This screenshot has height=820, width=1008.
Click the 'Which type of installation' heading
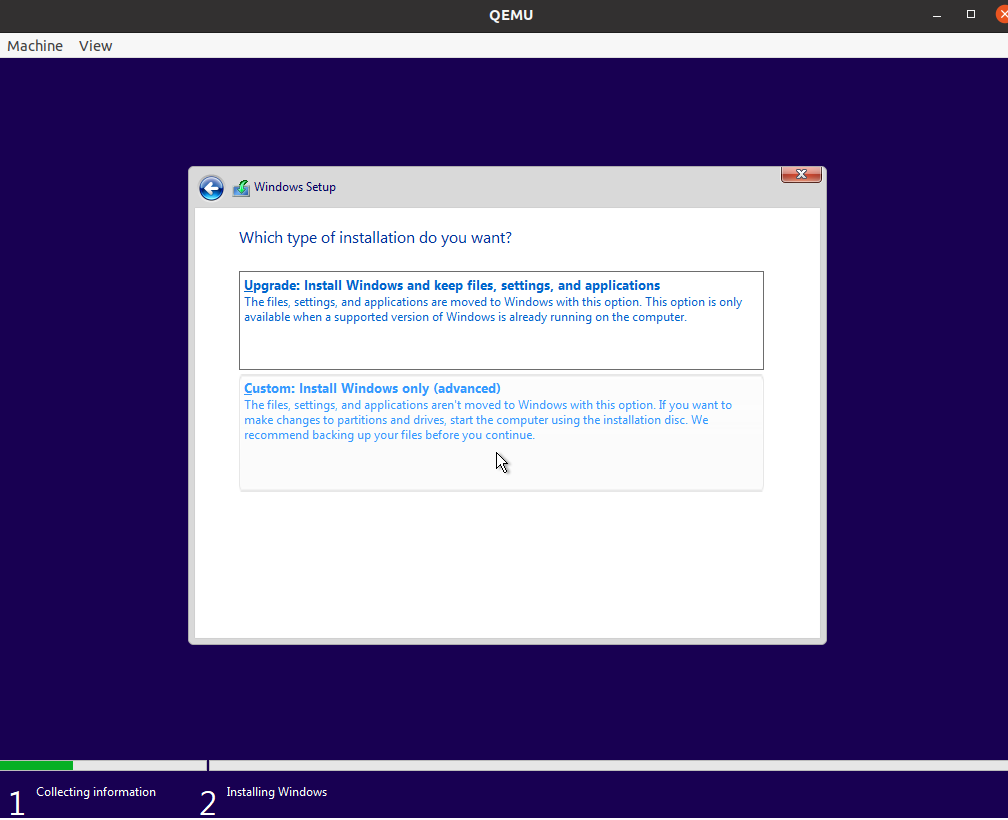pos(375,238)
